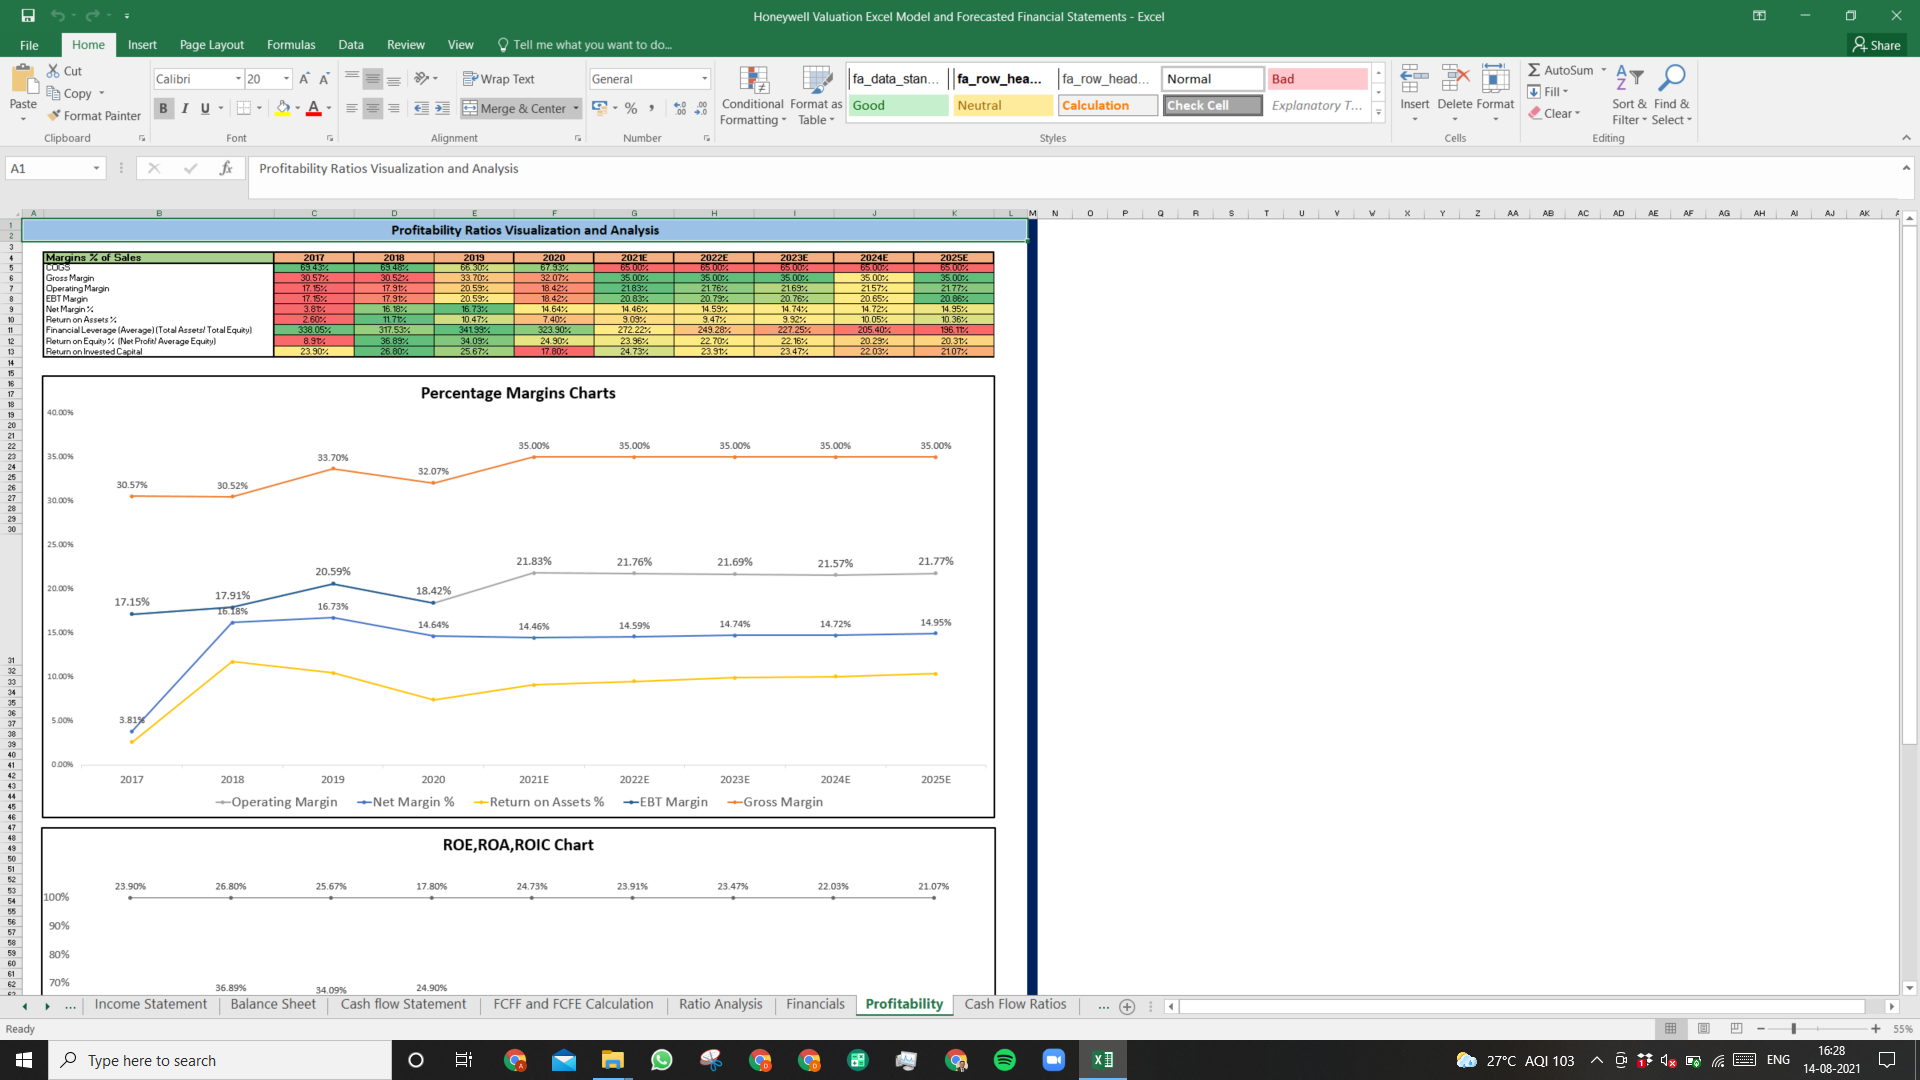The image size is (1920, 1080).
Task: Expand the General number format dropdown
Action: point(704,79)
